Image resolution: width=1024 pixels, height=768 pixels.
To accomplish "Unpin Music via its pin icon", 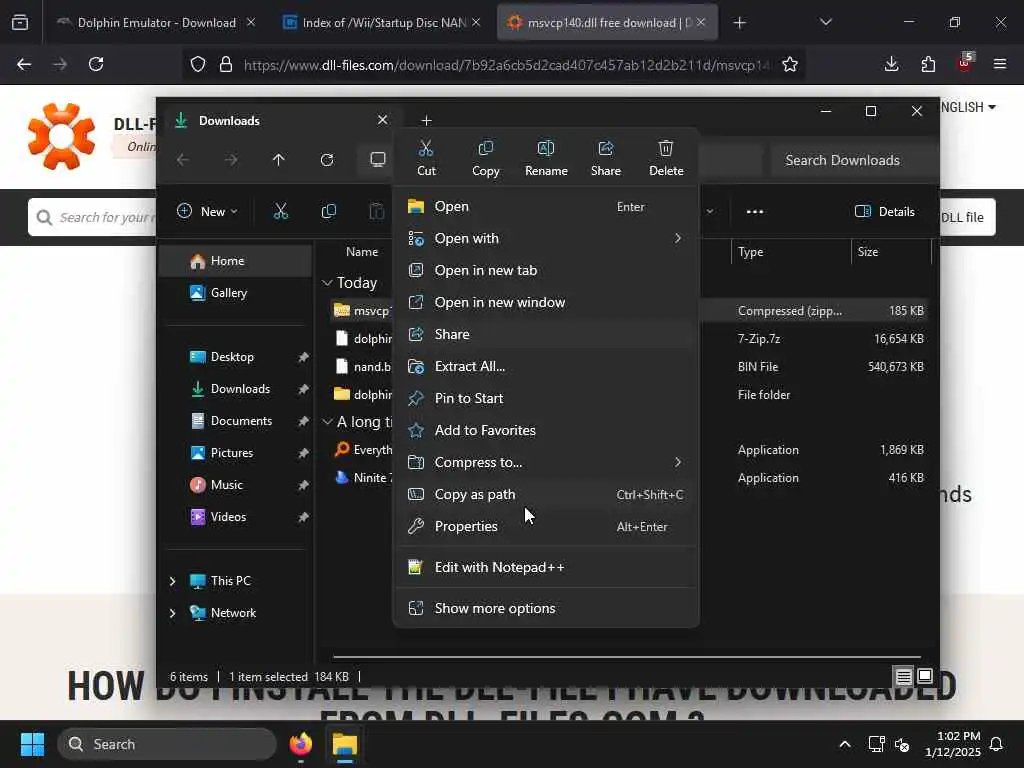I will pos(303,485).
